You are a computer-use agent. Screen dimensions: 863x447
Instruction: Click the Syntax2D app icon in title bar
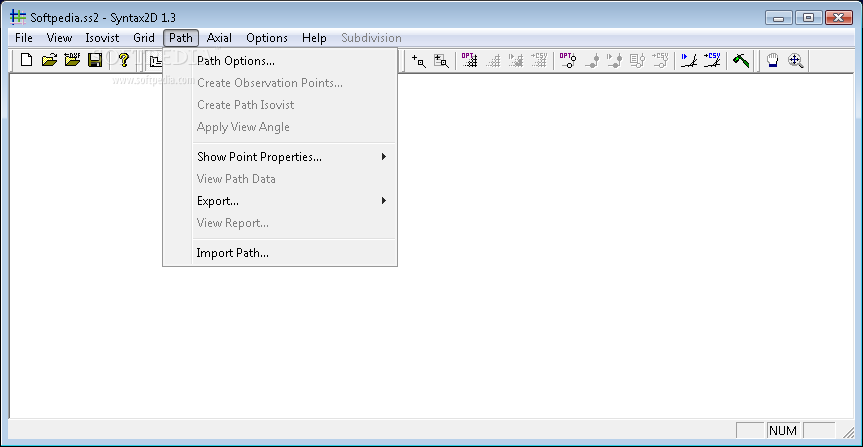click(18, 17)
